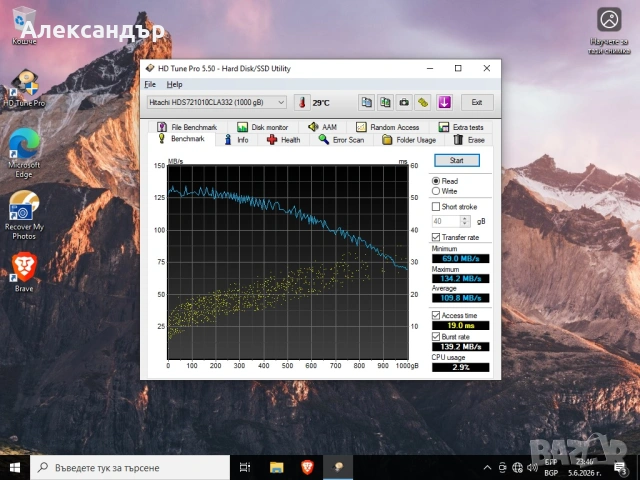Screen dimensions: 640x480
Task: Click the short stroke 40 input field
Action: [446, 221]
